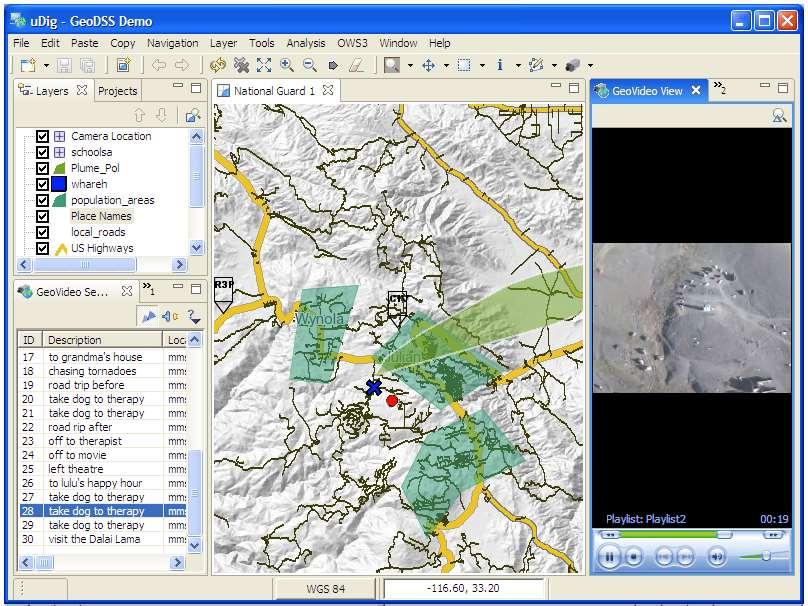Open dropdown arrow beside New icon
808x606 pixels.
[x=46, y=65]
